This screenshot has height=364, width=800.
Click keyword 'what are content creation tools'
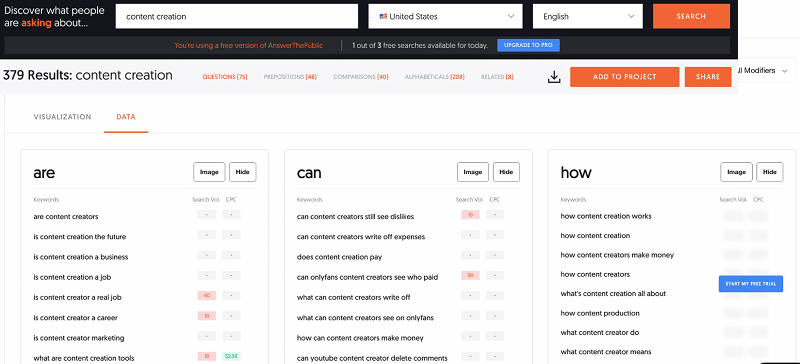[x=84, y=358]
